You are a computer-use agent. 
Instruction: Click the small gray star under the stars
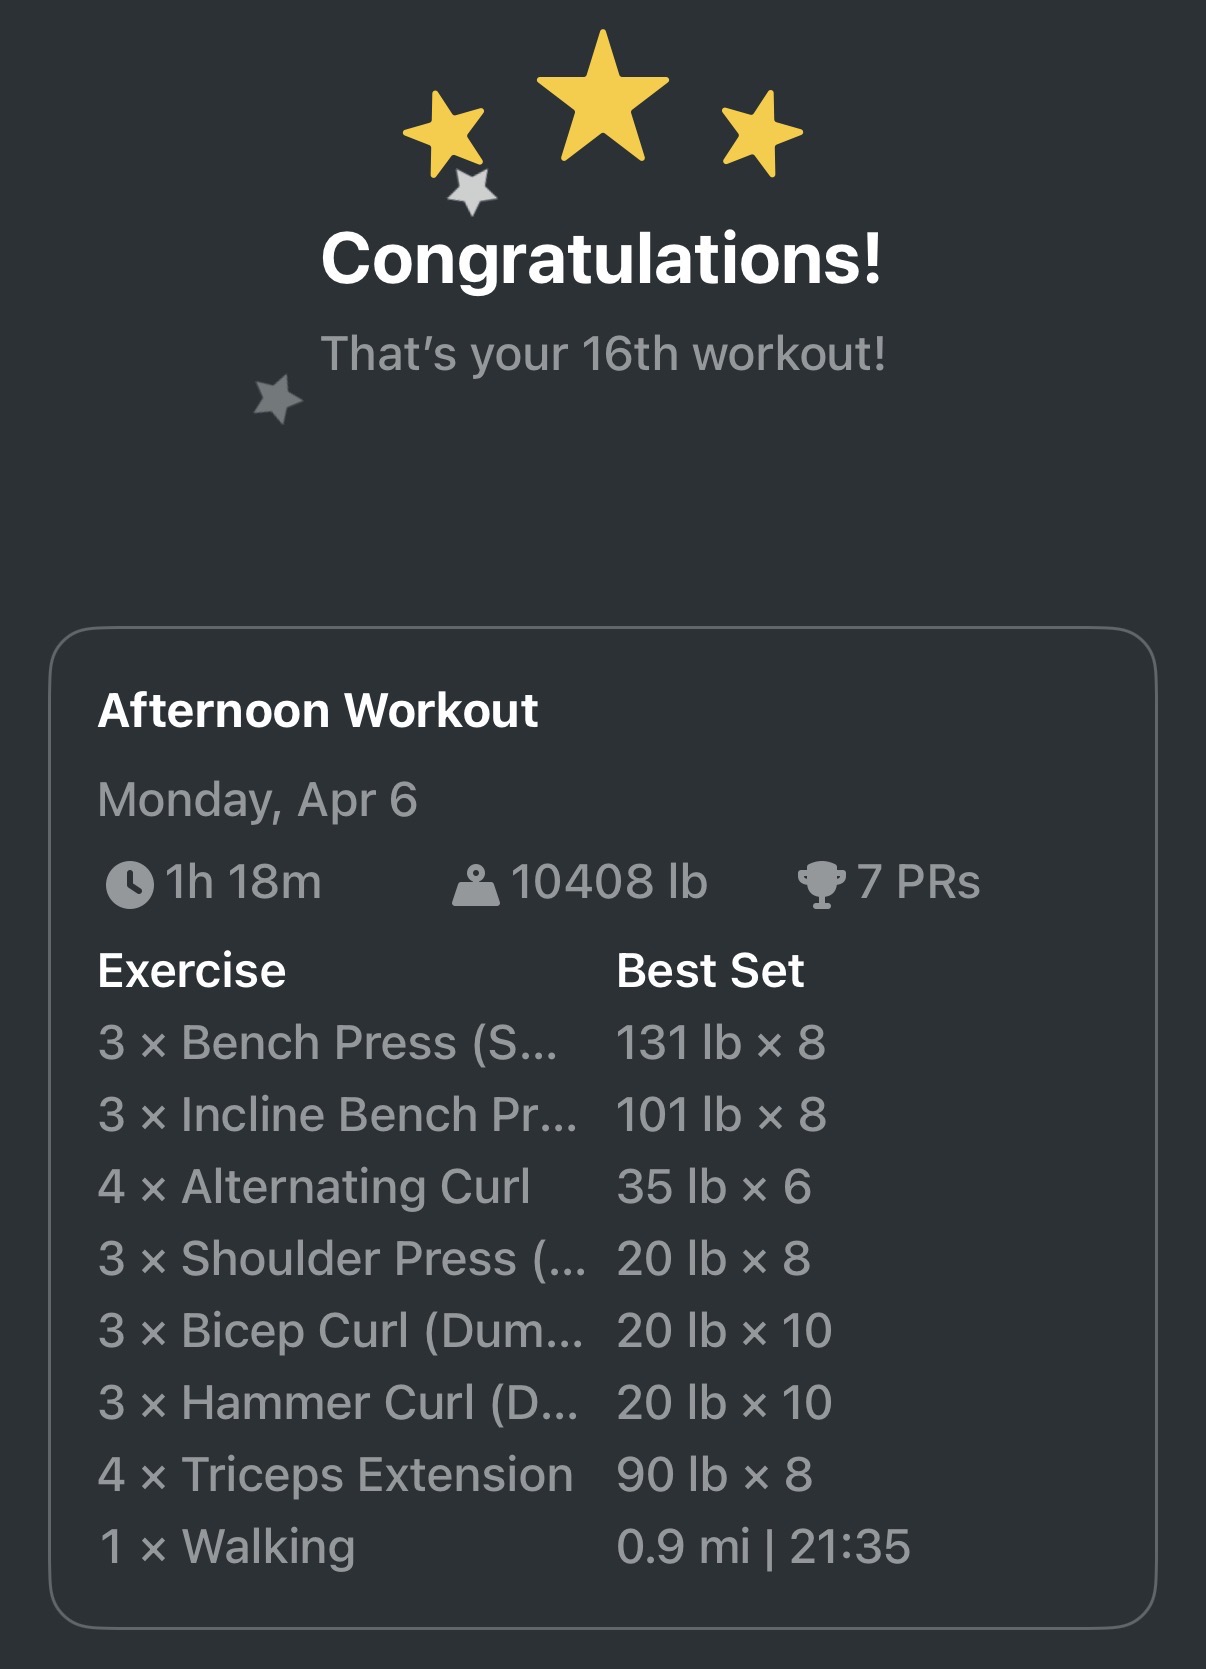click(x=472, y=192)
